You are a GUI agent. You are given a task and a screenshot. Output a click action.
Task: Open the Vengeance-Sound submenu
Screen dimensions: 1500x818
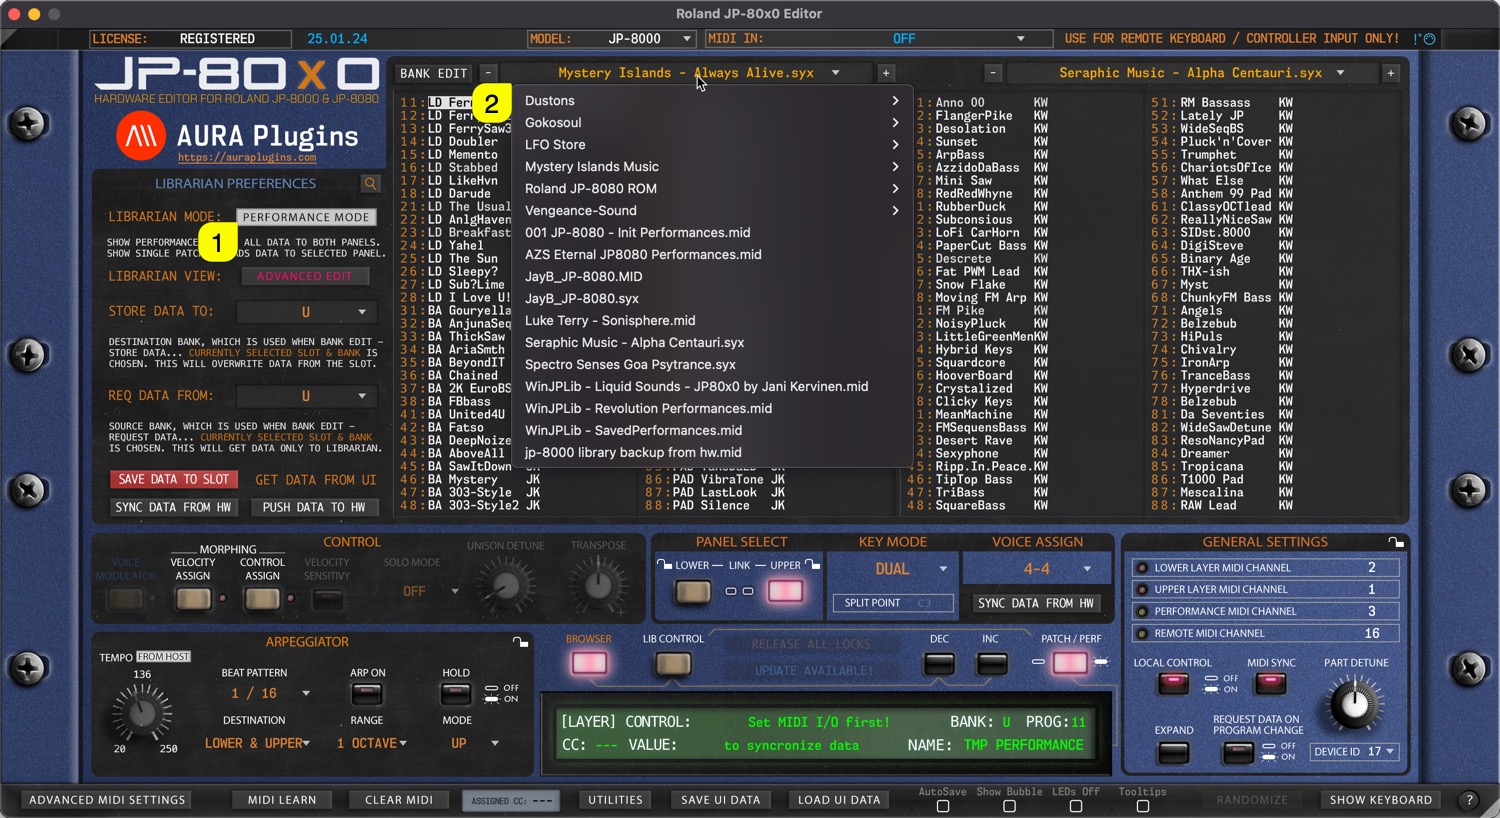710,211
